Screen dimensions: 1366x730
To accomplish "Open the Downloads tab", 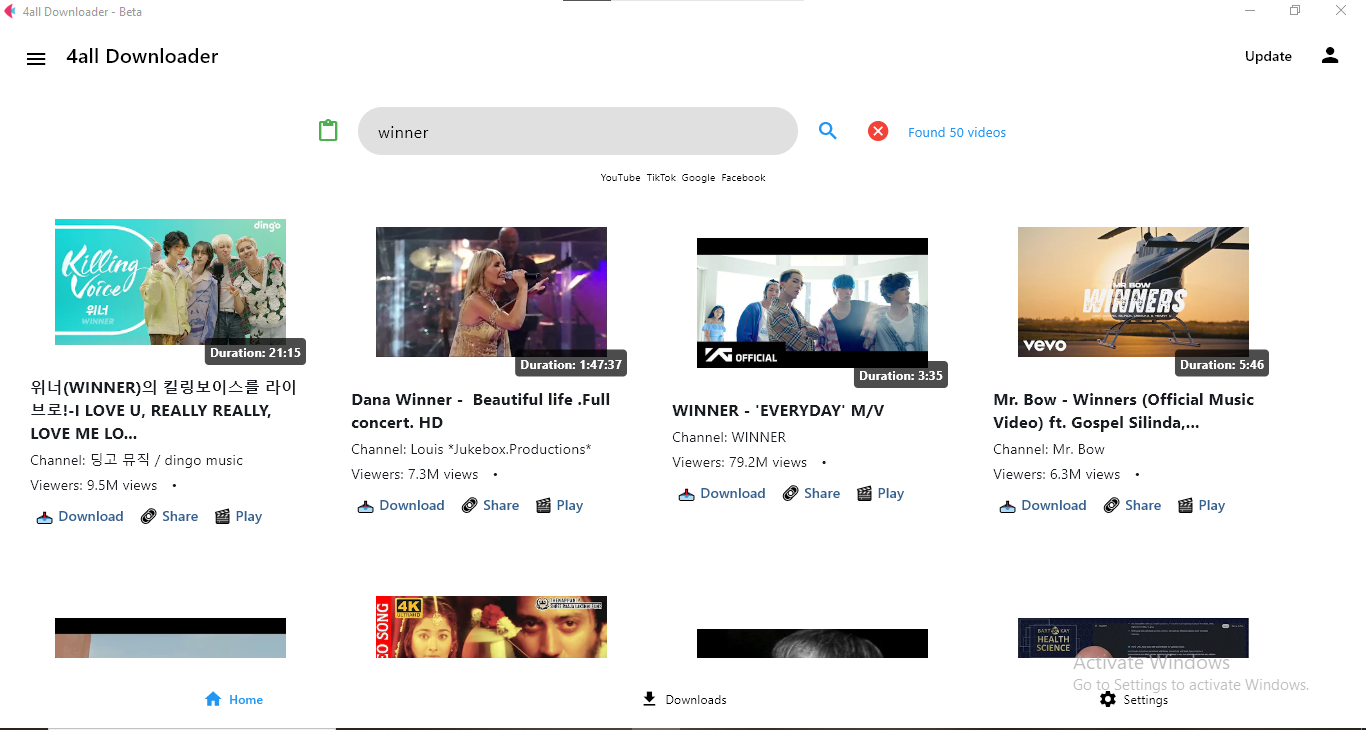I will click(x=685, y=700).
